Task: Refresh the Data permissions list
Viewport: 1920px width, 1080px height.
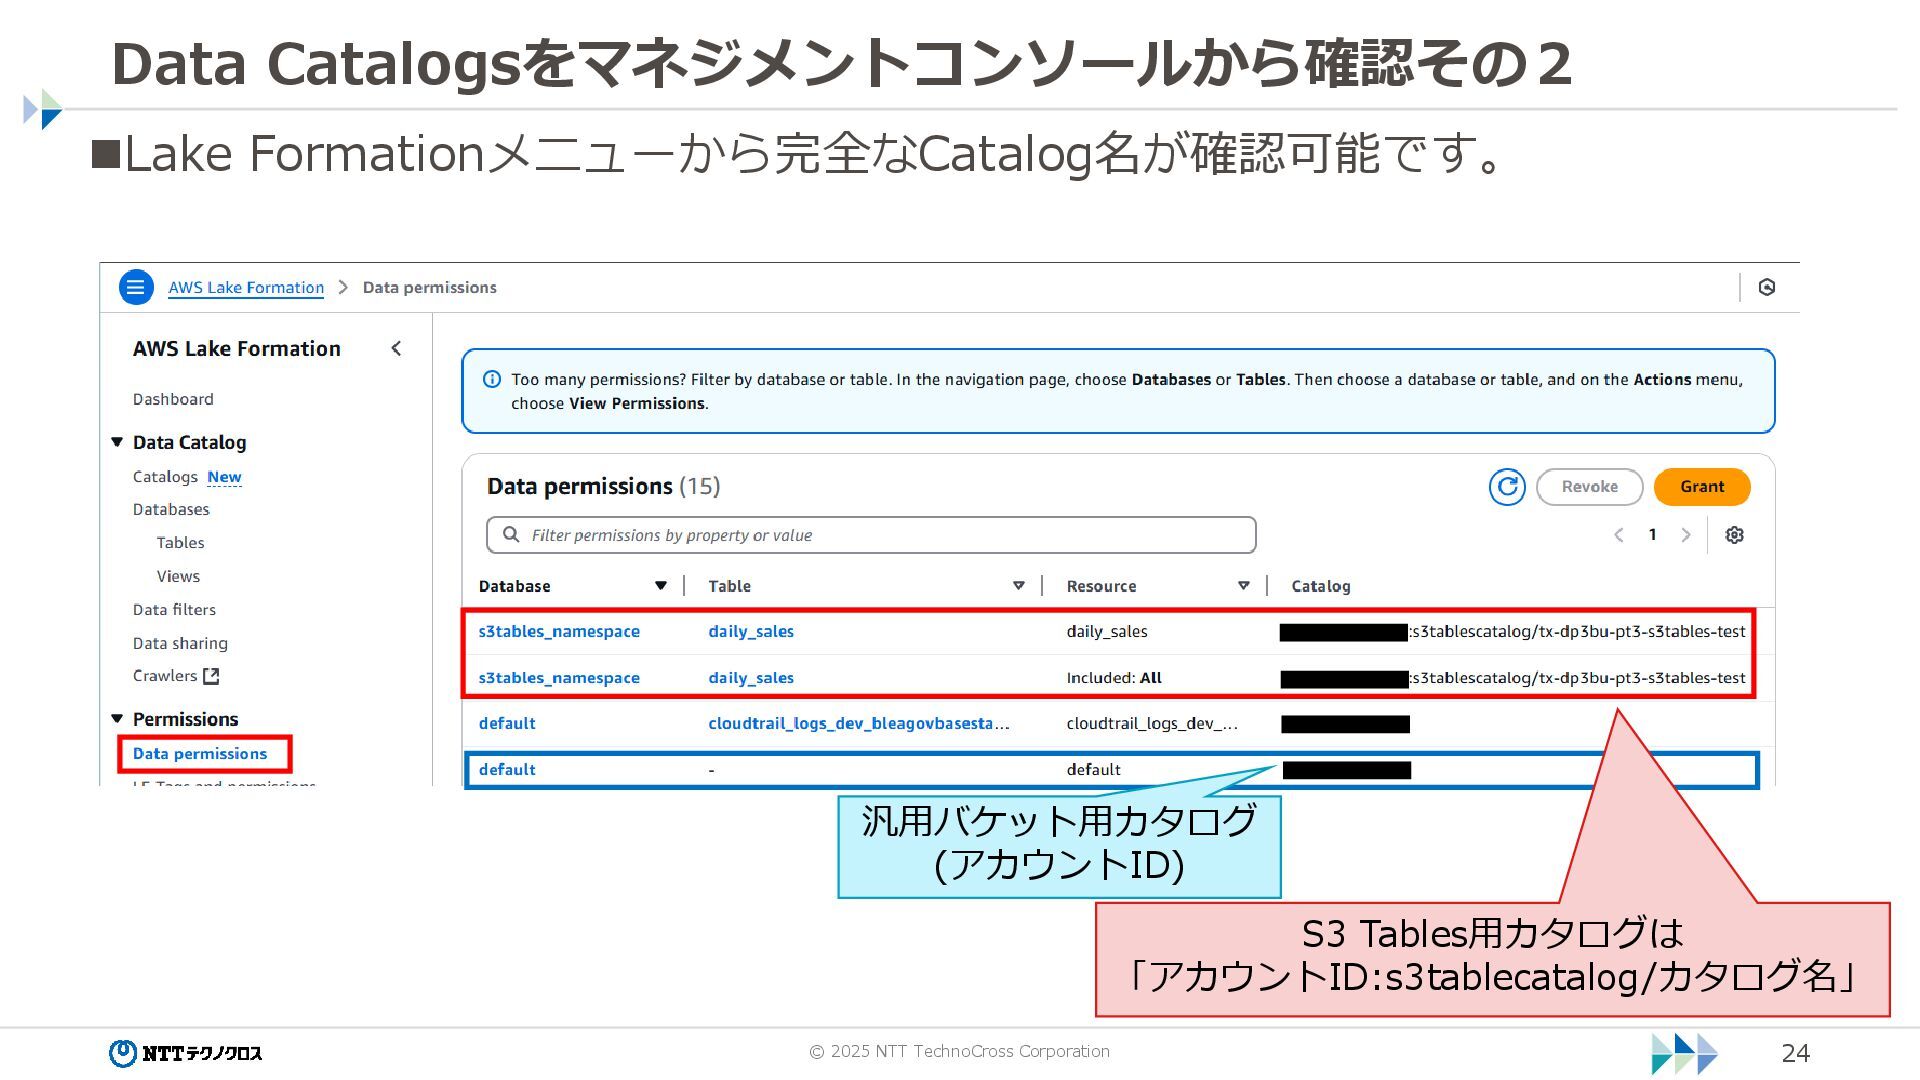Action: tap(1507, 487)
